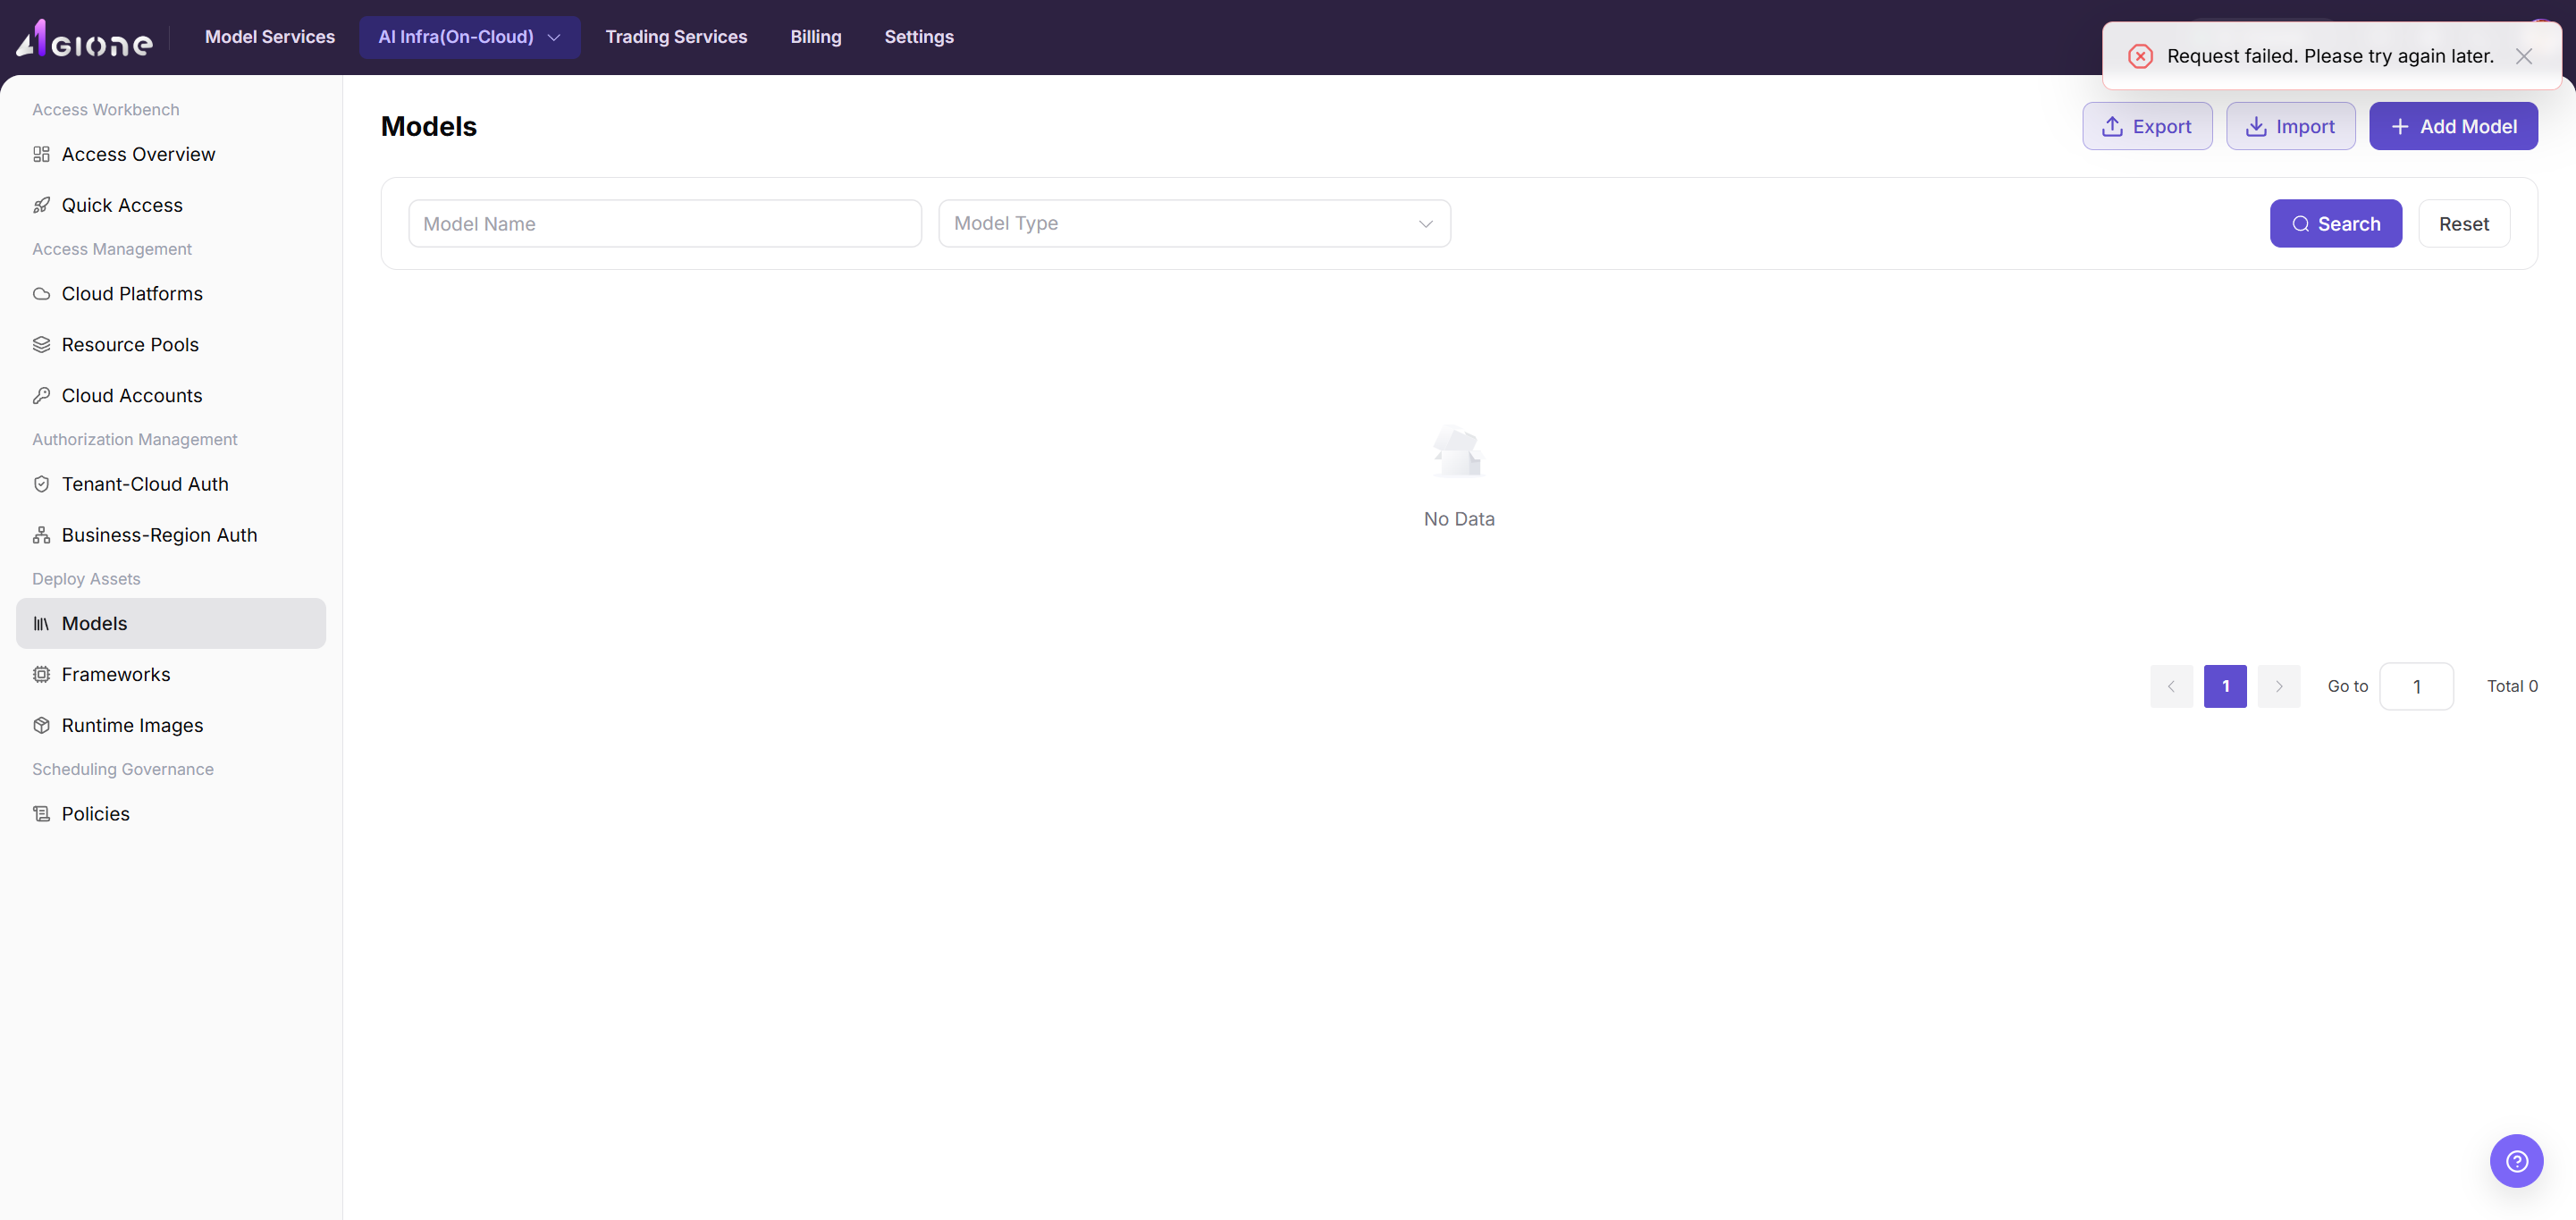The width and height of the screenshot is (2576, 1220).
Task: Open the help question-mark bubble
Action: click(2516, 1161)
